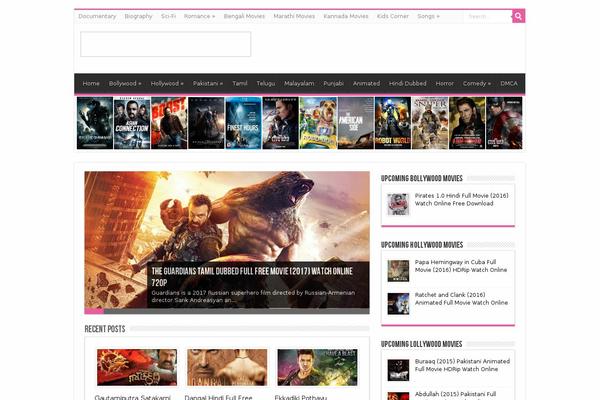Open the Animated movies section

[x=366, y=83]
